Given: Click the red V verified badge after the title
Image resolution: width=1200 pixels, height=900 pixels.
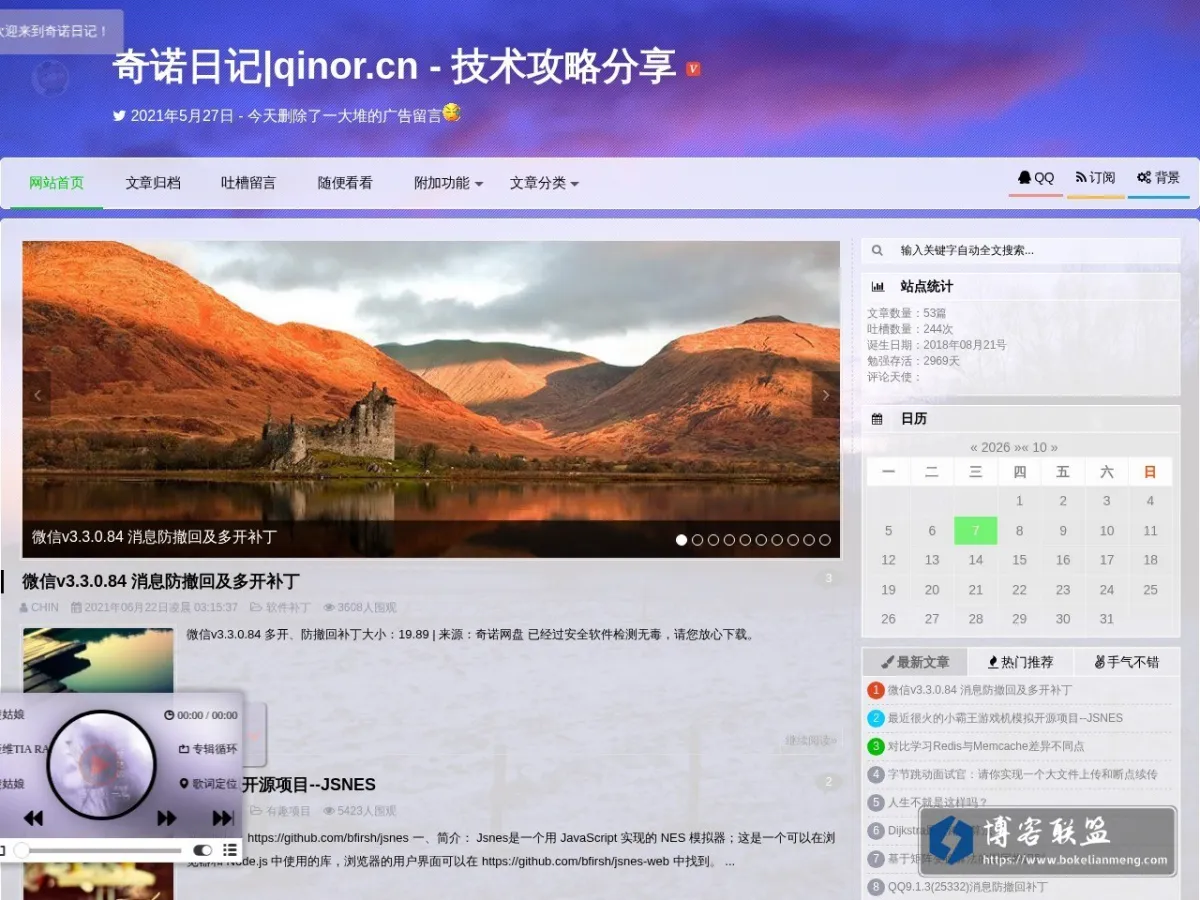Looking at the screenshot, I should pyautogui.click(x=693, y=69).
